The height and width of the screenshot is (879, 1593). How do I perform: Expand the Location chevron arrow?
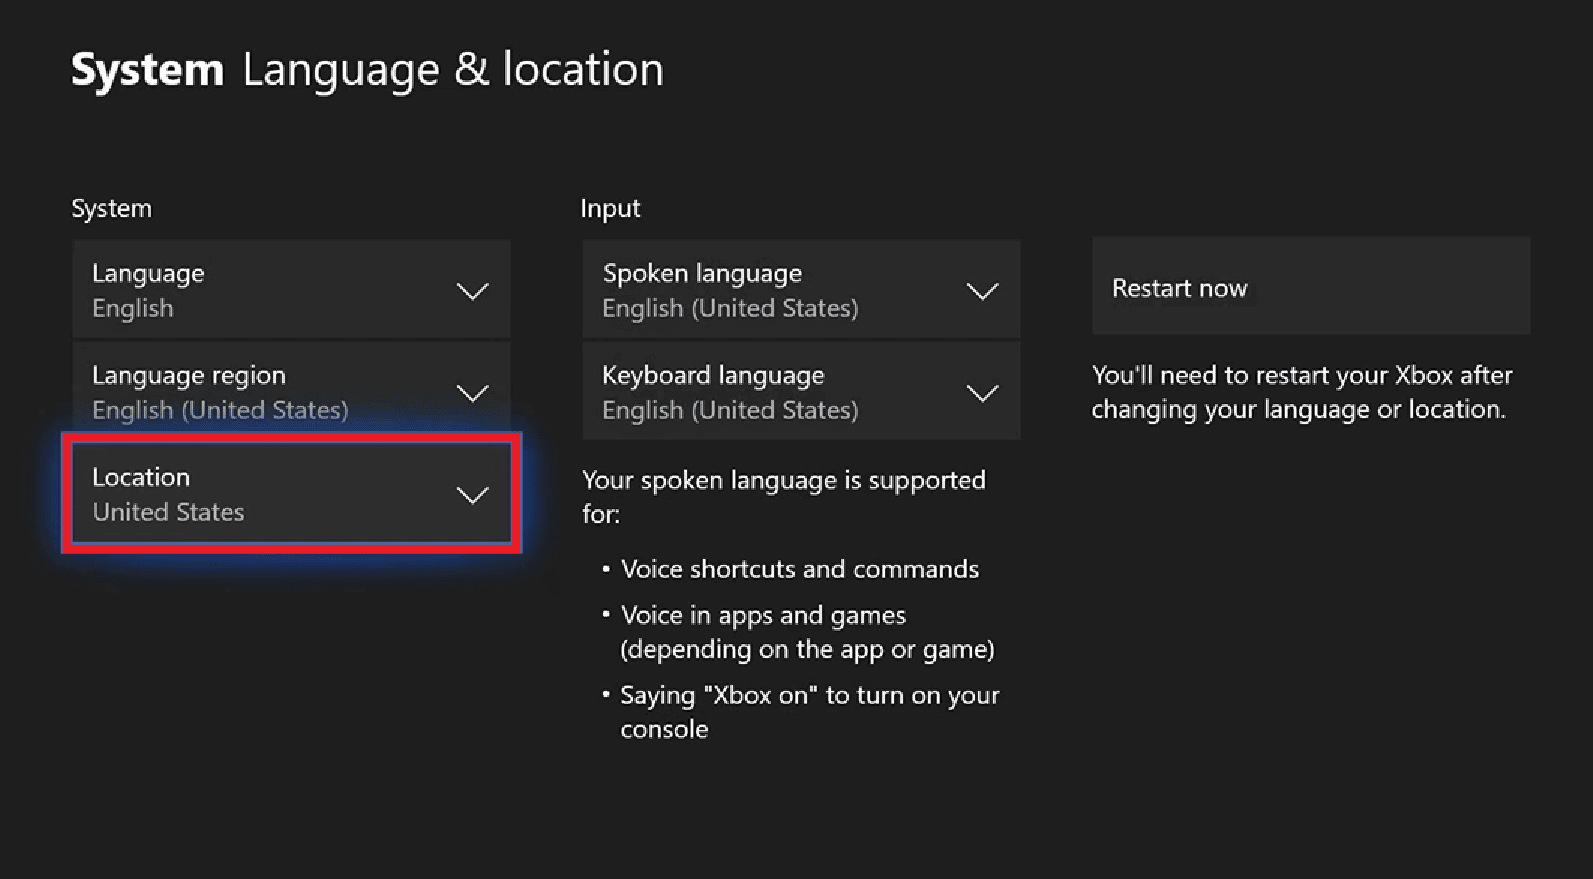(x=472, y=495)
